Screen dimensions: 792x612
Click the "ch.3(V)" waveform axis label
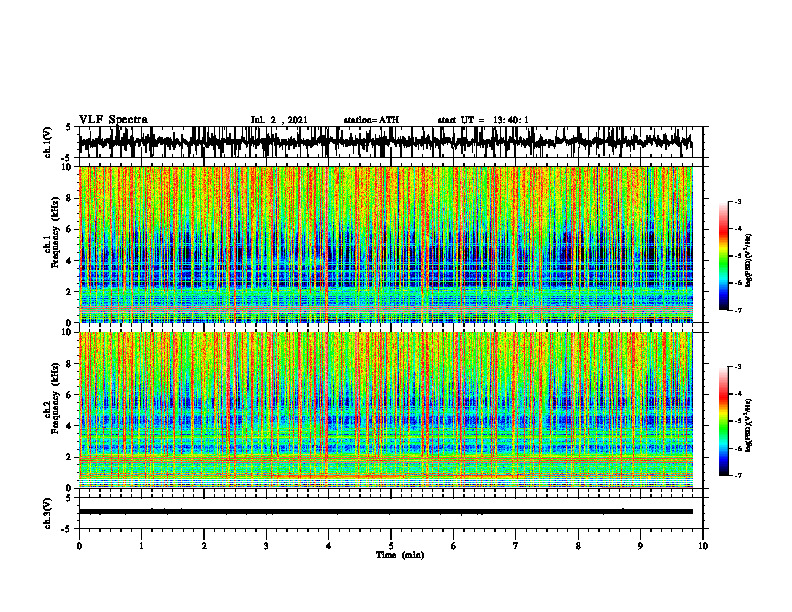48,514
